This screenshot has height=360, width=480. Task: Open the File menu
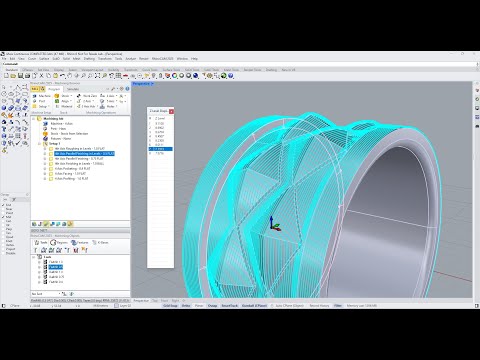point(4,59)
